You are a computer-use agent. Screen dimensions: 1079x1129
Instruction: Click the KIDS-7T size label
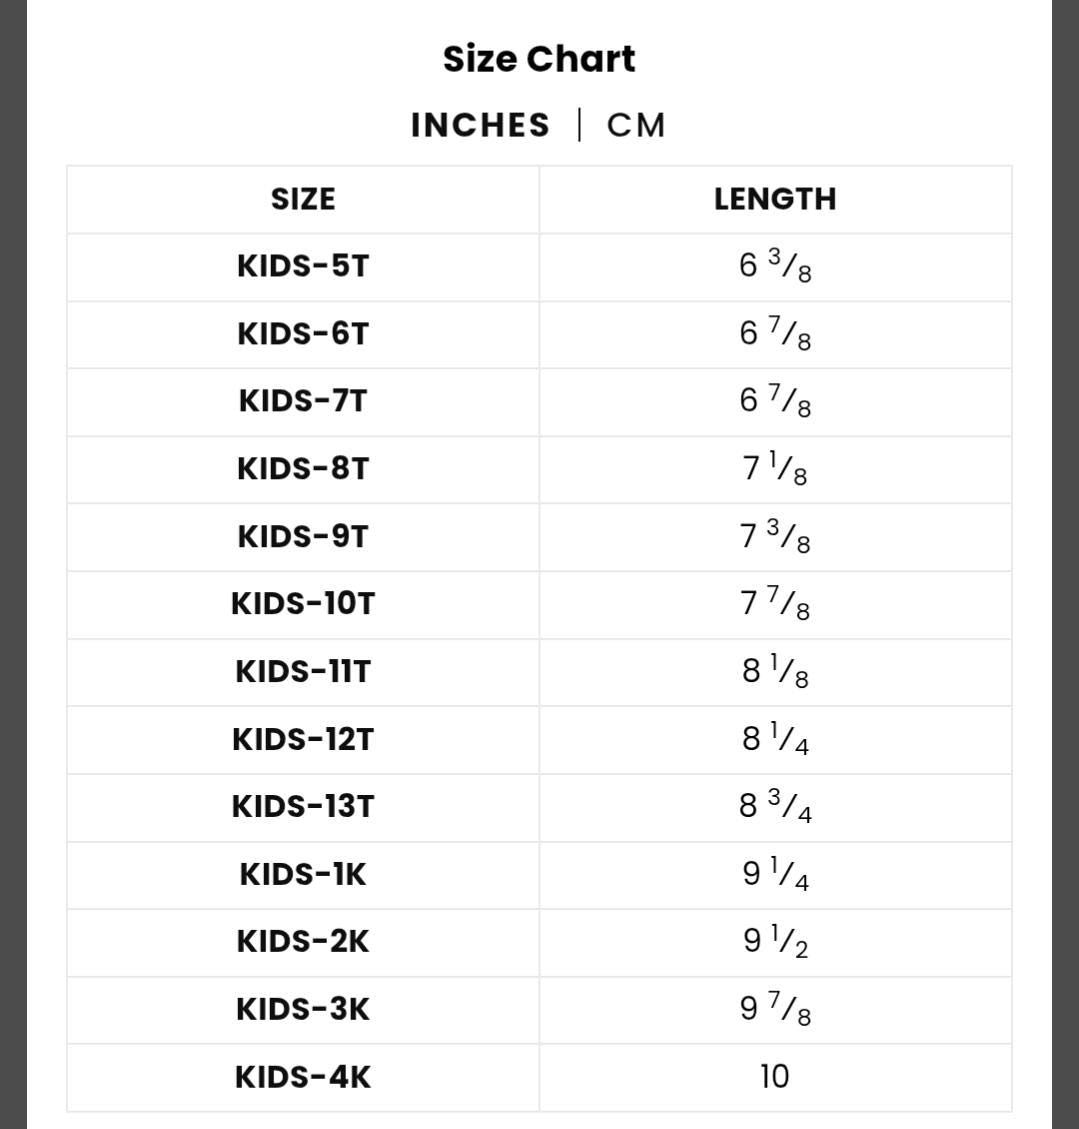coord(303,401)
